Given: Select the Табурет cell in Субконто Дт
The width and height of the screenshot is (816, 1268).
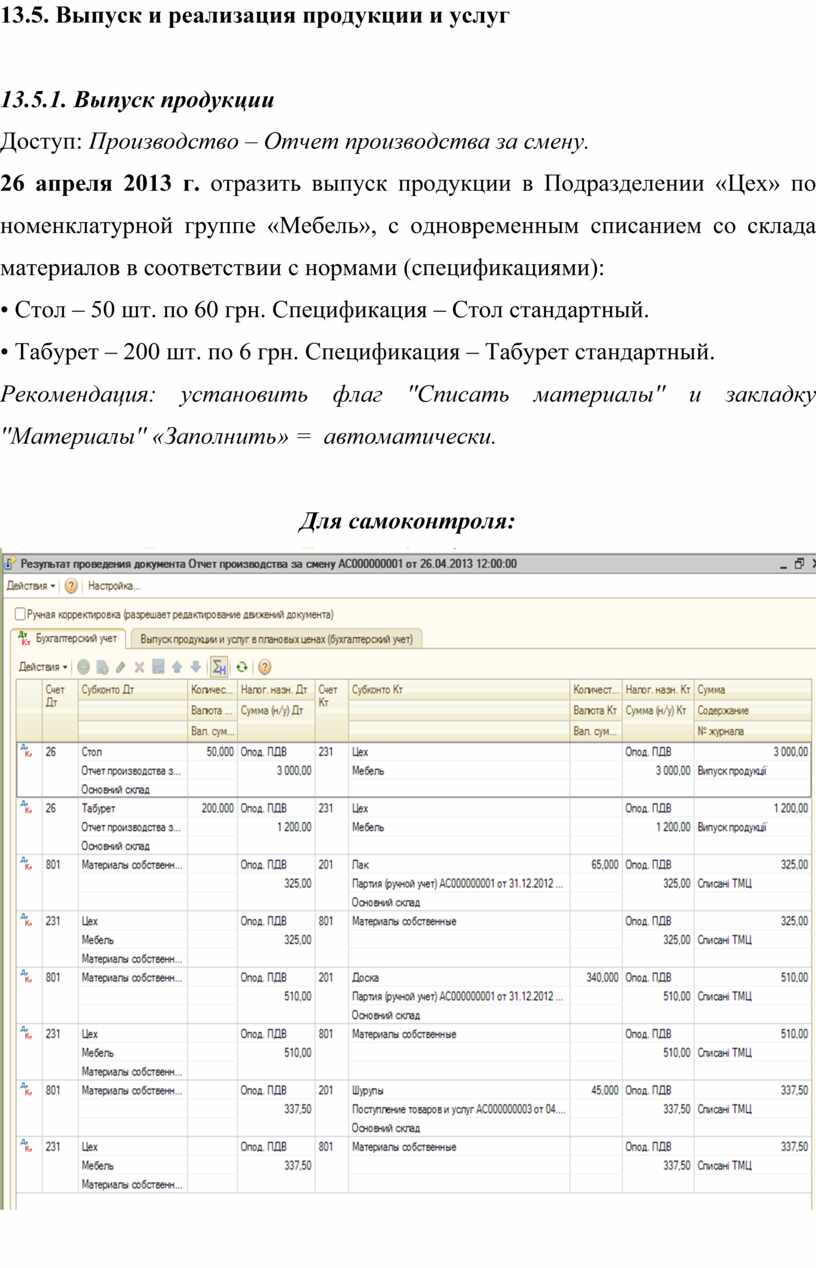Looking at the screenshot, I should point(132,807).
